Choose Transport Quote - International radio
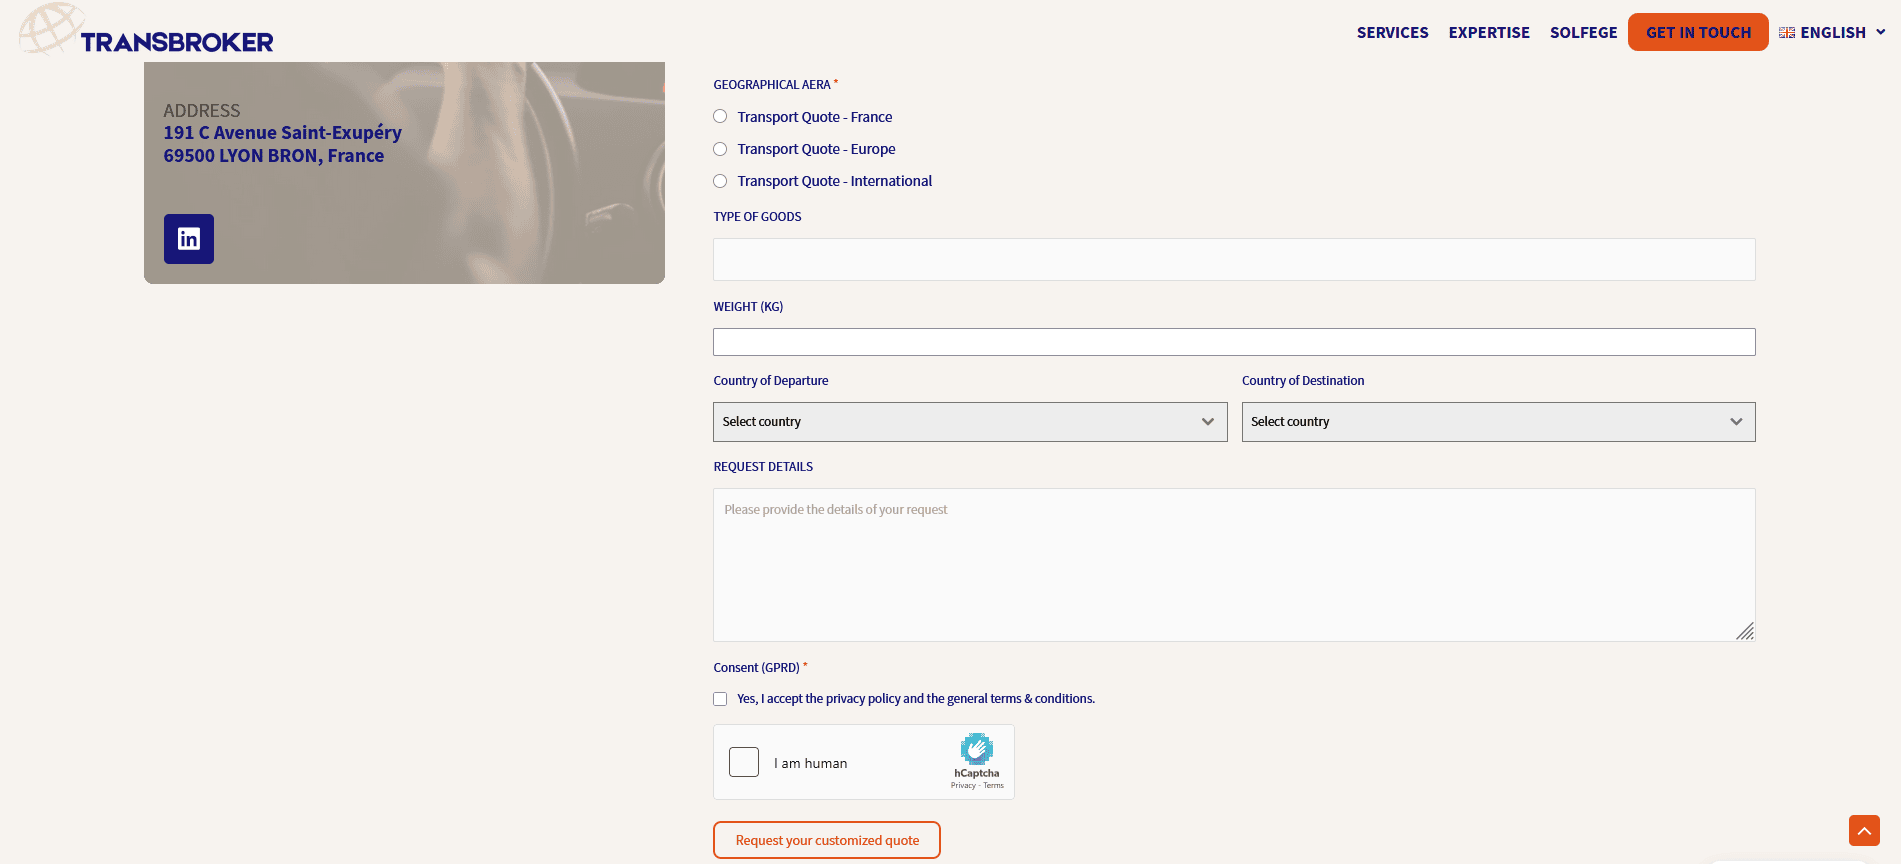 pos(720,181)
